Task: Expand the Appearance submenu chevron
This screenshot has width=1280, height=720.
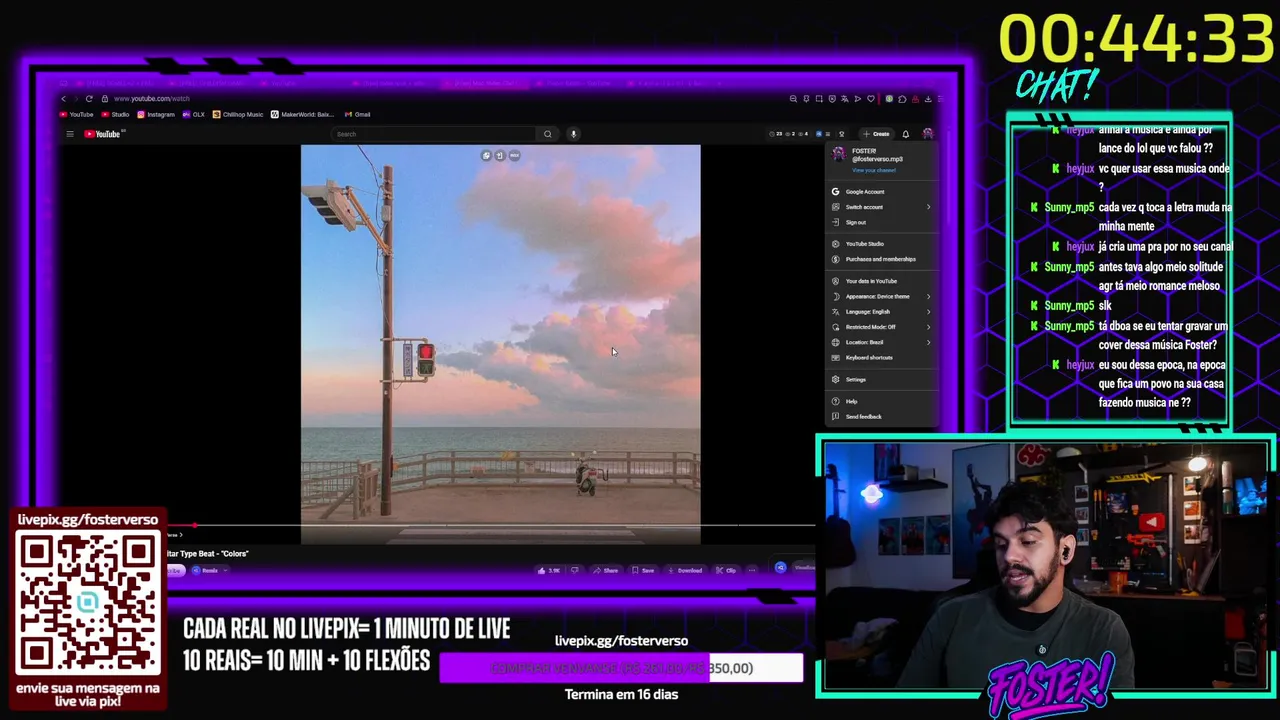Action: click(x=928, y=296)
